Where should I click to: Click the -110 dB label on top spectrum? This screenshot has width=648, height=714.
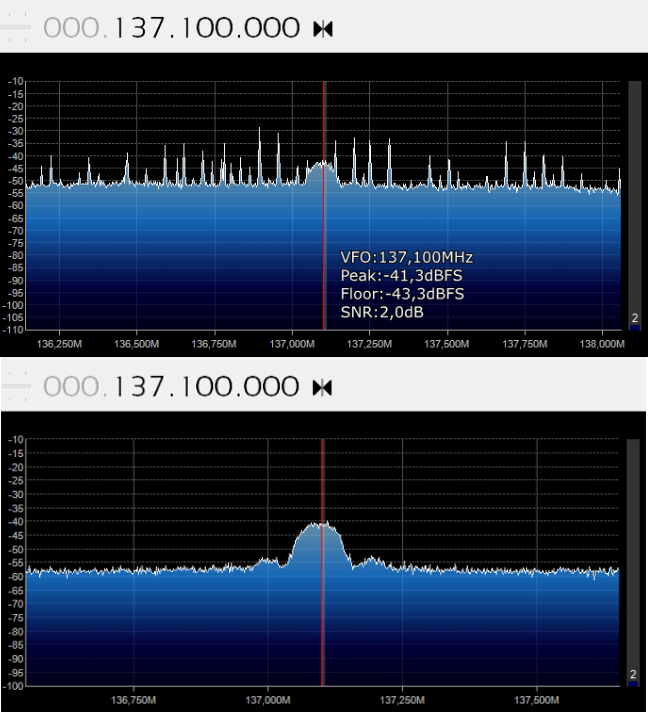[x=13, y=330]
